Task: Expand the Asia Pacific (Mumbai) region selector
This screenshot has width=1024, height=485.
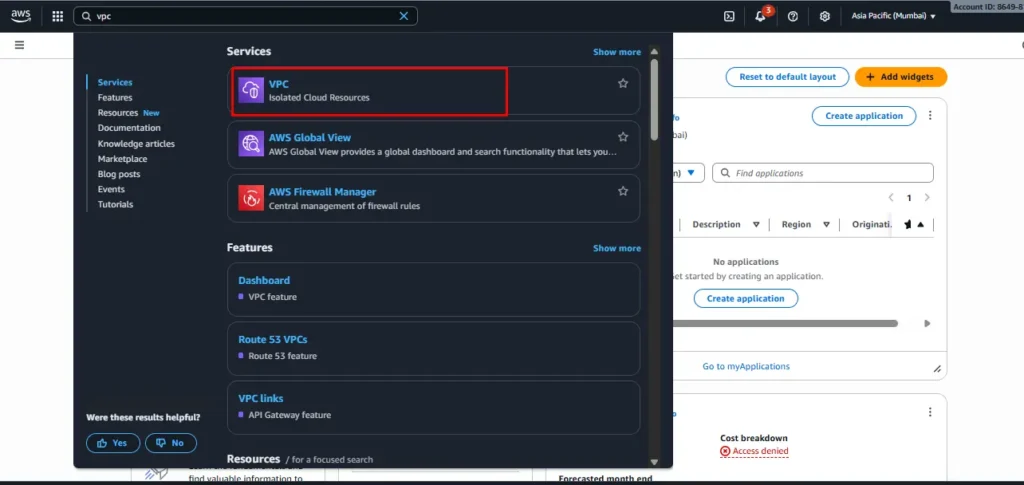Action: pyautogui.click(x=893, y=16)
